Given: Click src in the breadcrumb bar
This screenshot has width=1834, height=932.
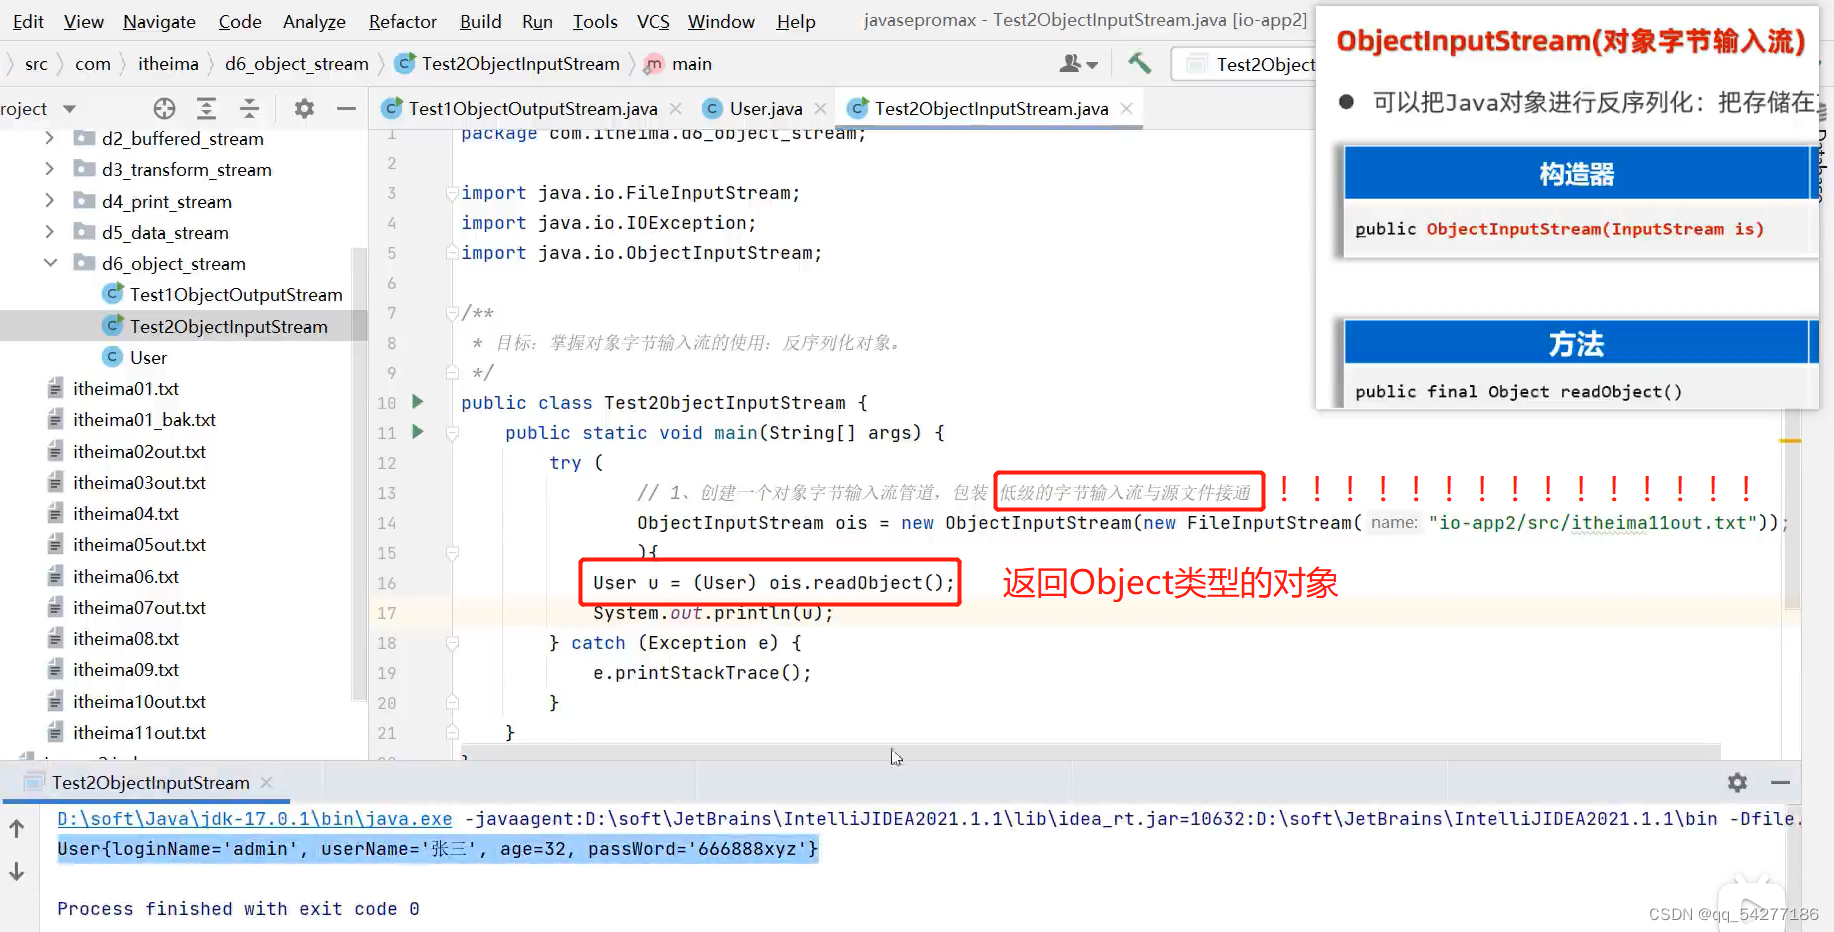Looking at the screenshot, I should [x=36, y=64].
